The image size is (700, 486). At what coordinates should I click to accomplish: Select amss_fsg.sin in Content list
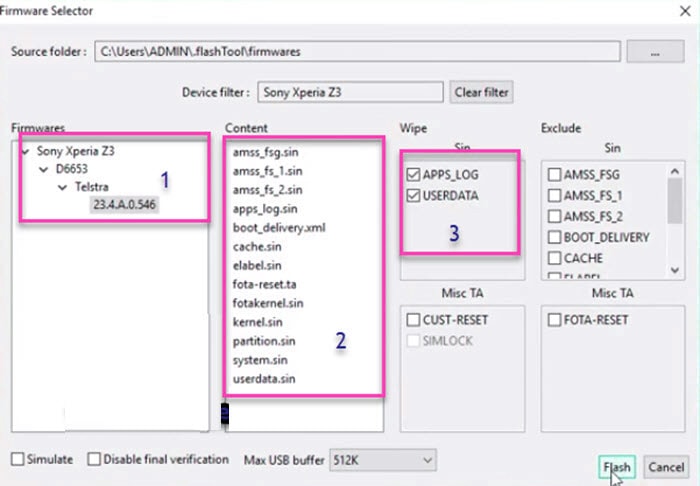coord(265,152)
